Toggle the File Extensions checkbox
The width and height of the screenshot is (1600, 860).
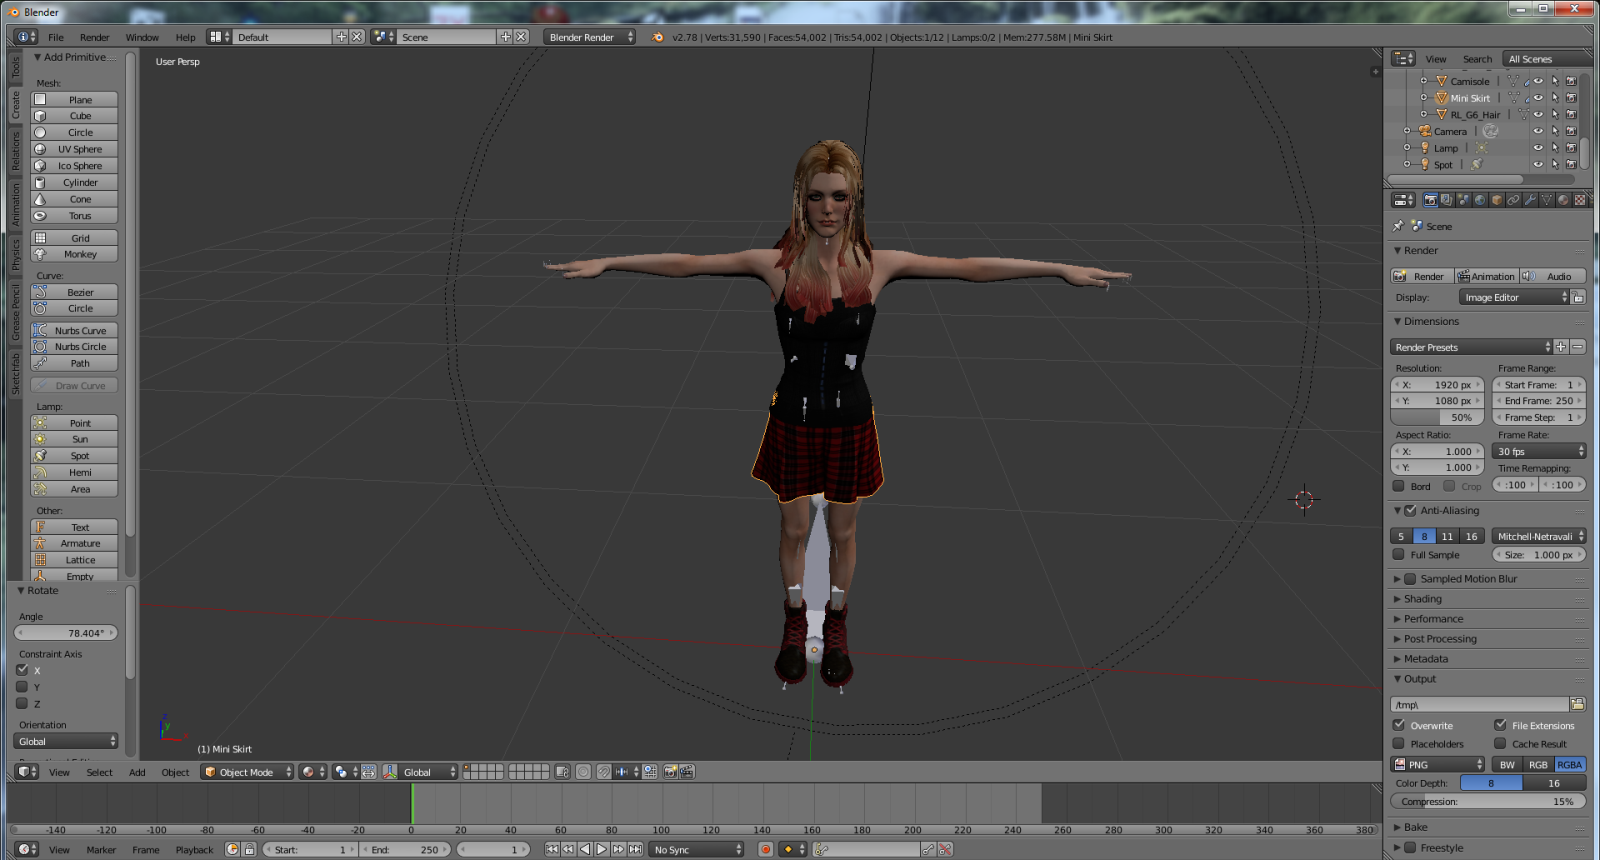pyautogui.click(x=1500, y=725)
